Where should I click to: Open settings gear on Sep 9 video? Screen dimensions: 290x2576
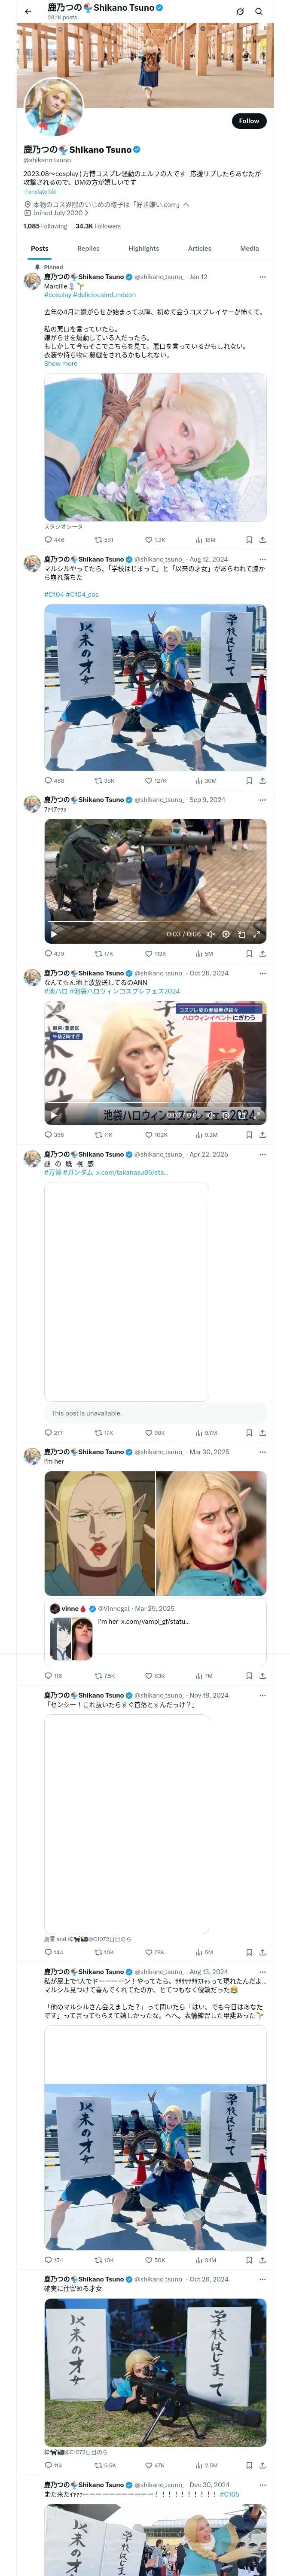pos(226,934)
